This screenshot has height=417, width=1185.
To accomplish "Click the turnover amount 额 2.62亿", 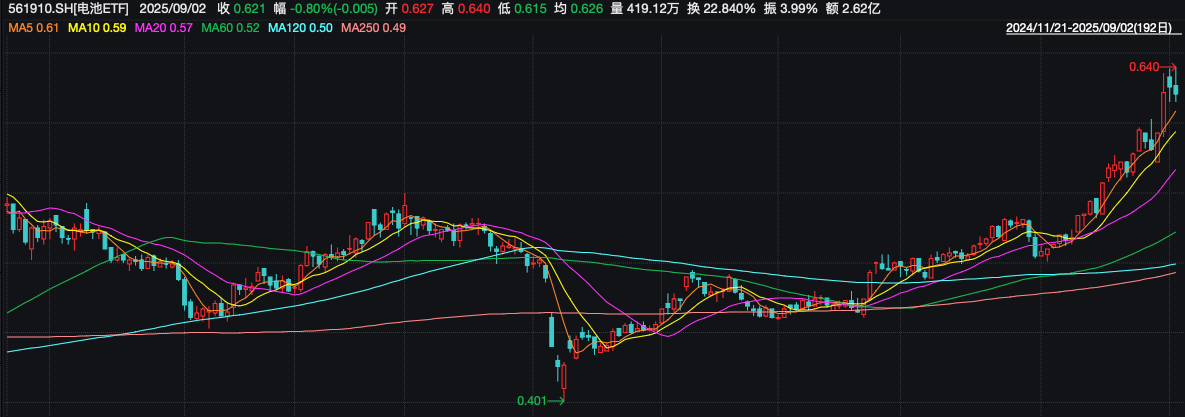I will (x=853, y=9).
